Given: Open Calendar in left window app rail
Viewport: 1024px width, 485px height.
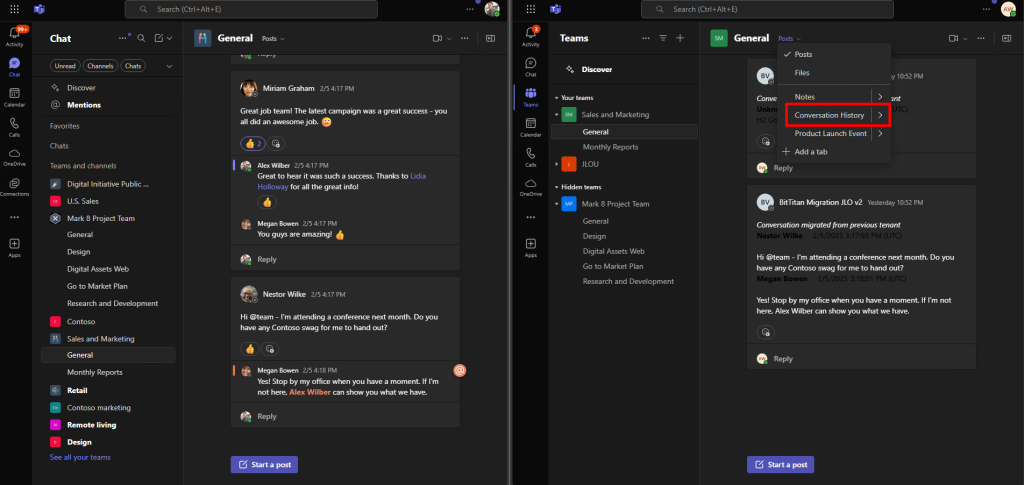Looking at the screenshot, I should click(14, 97).
